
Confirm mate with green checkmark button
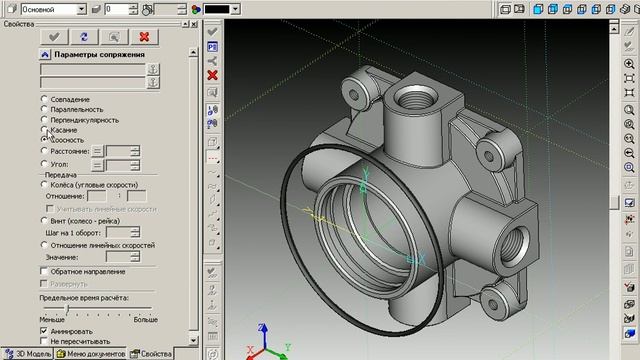pos(54,37)
